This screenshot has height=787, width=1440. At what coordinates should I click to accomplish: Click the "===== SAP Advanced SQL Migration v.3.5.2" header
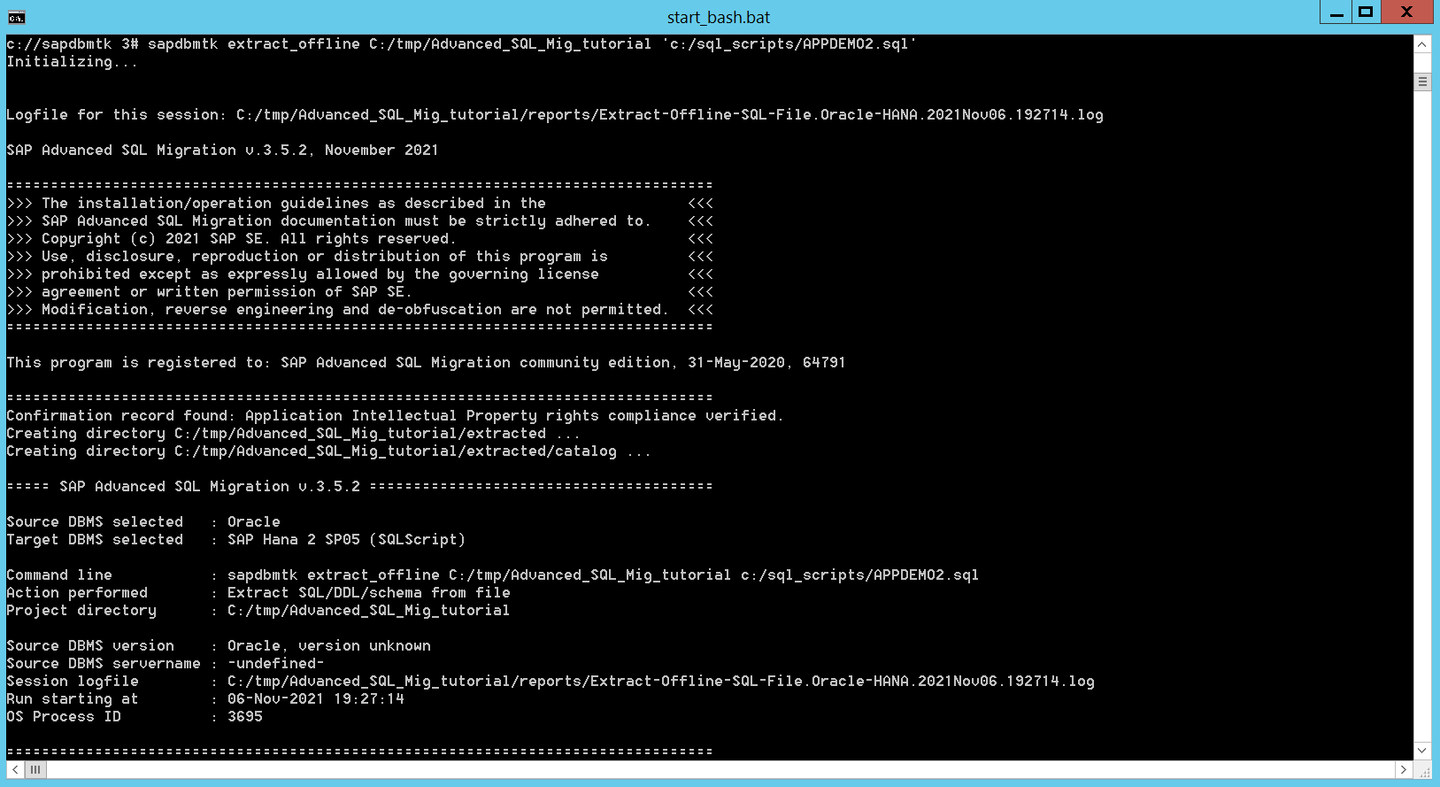pos(360,487)
